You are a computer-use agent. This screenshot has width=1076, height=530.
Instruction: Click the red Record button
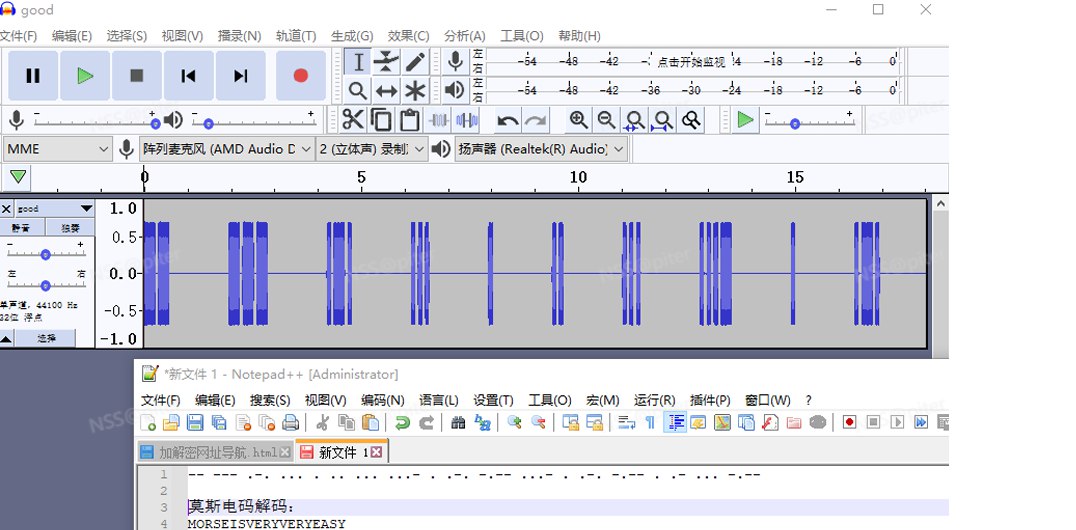(300, 76)
